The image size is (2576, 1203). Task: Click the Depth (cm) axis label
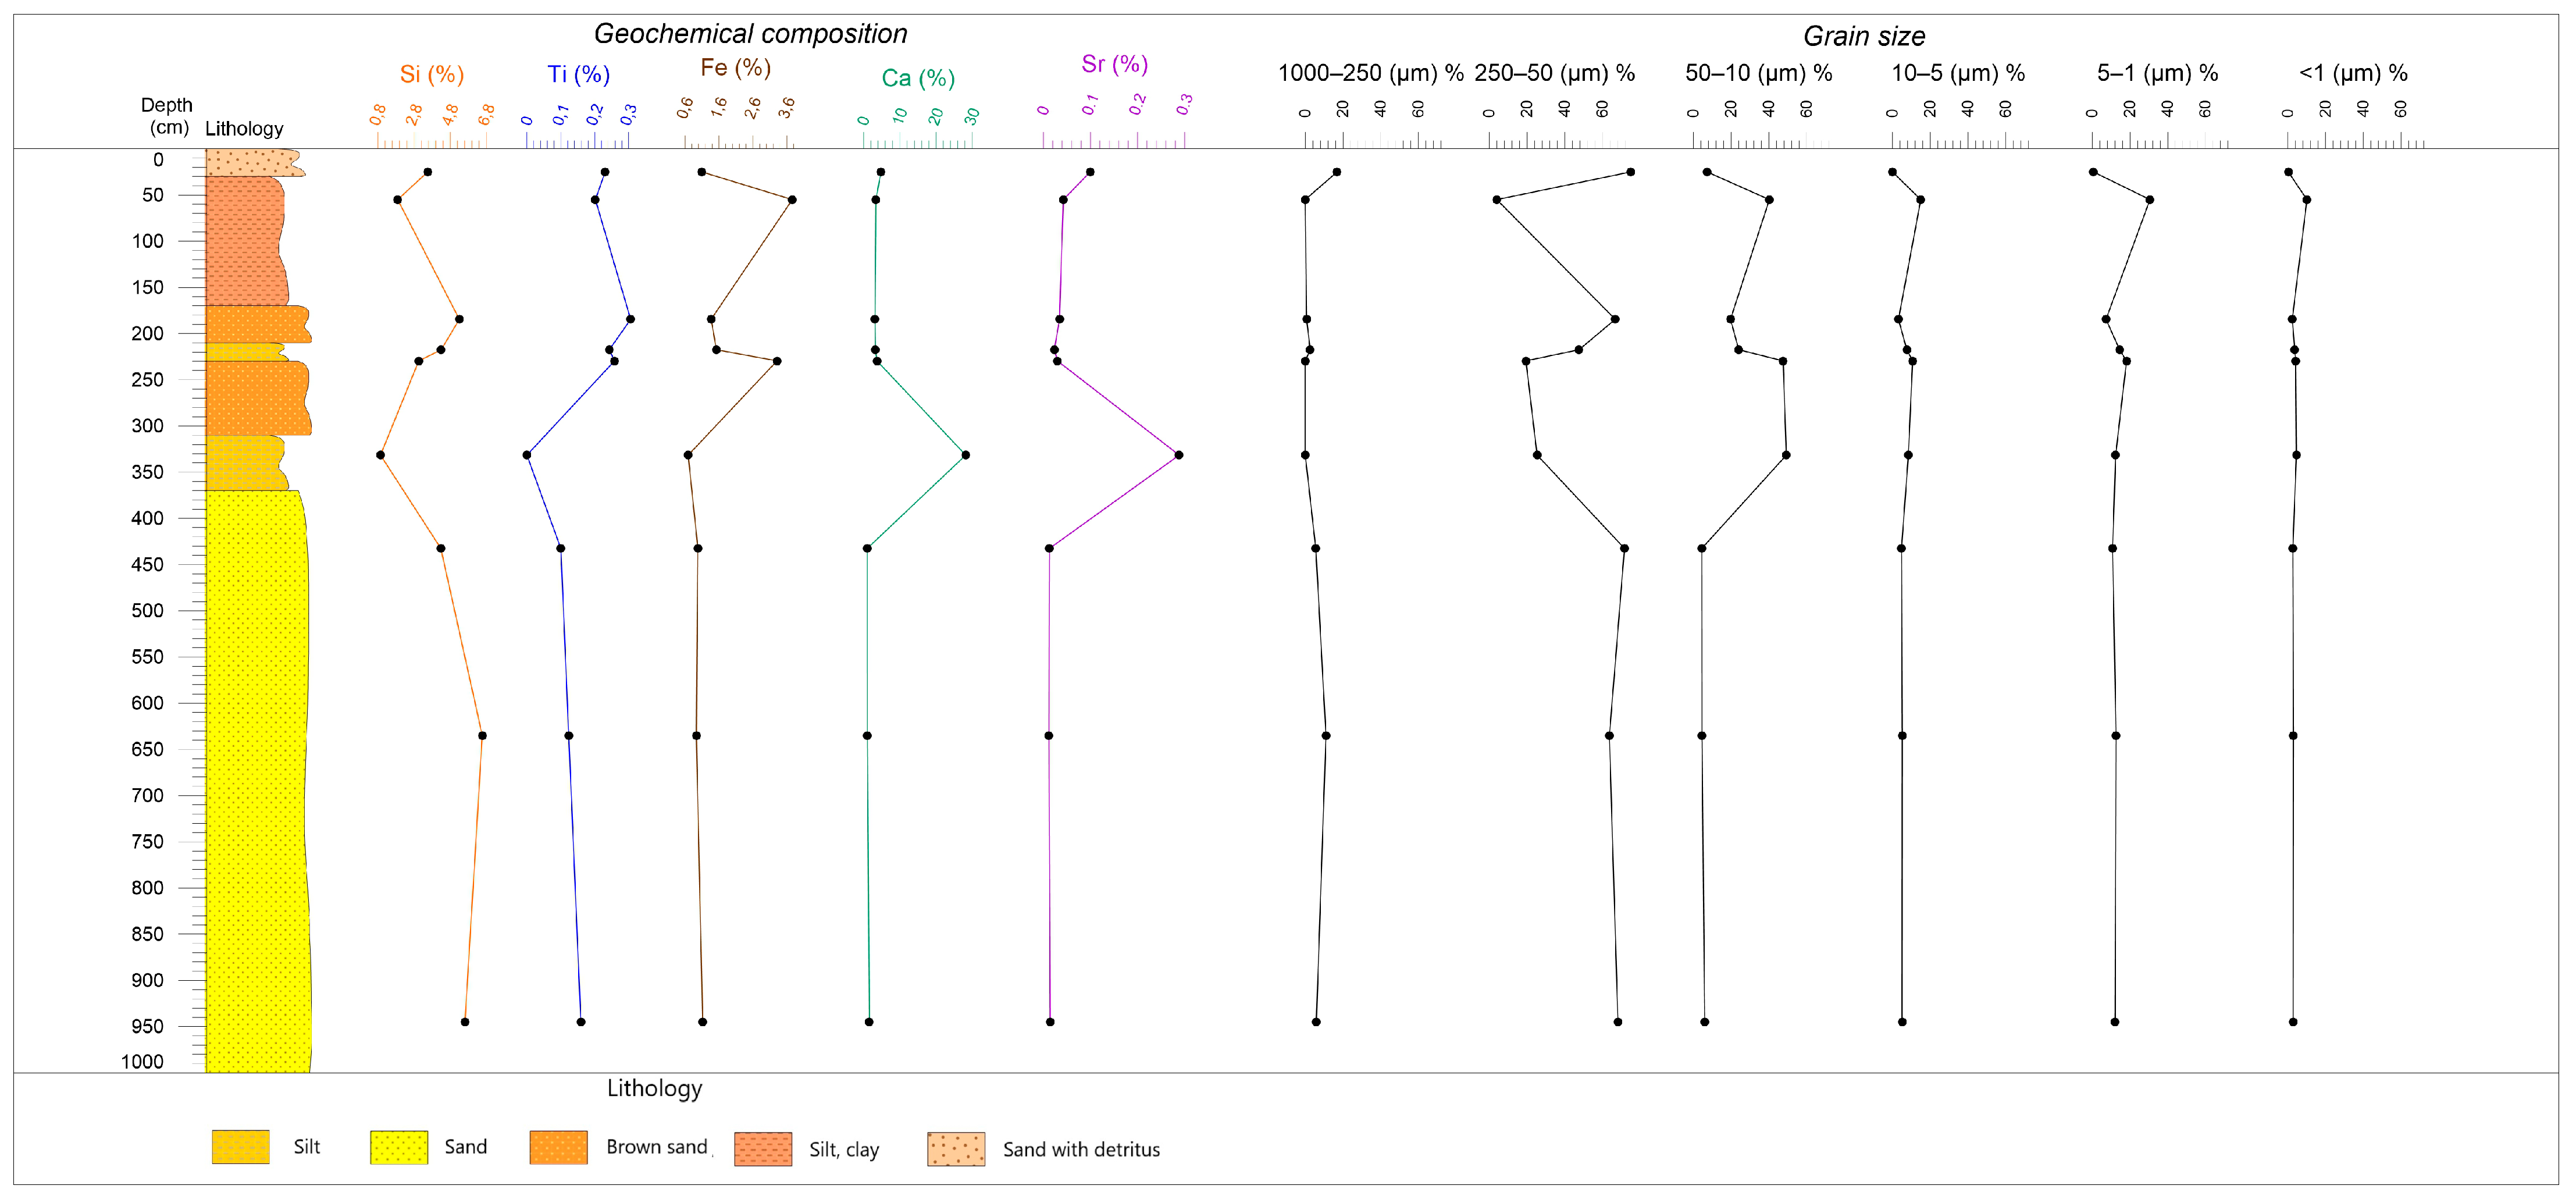click(x=167, y=116)
